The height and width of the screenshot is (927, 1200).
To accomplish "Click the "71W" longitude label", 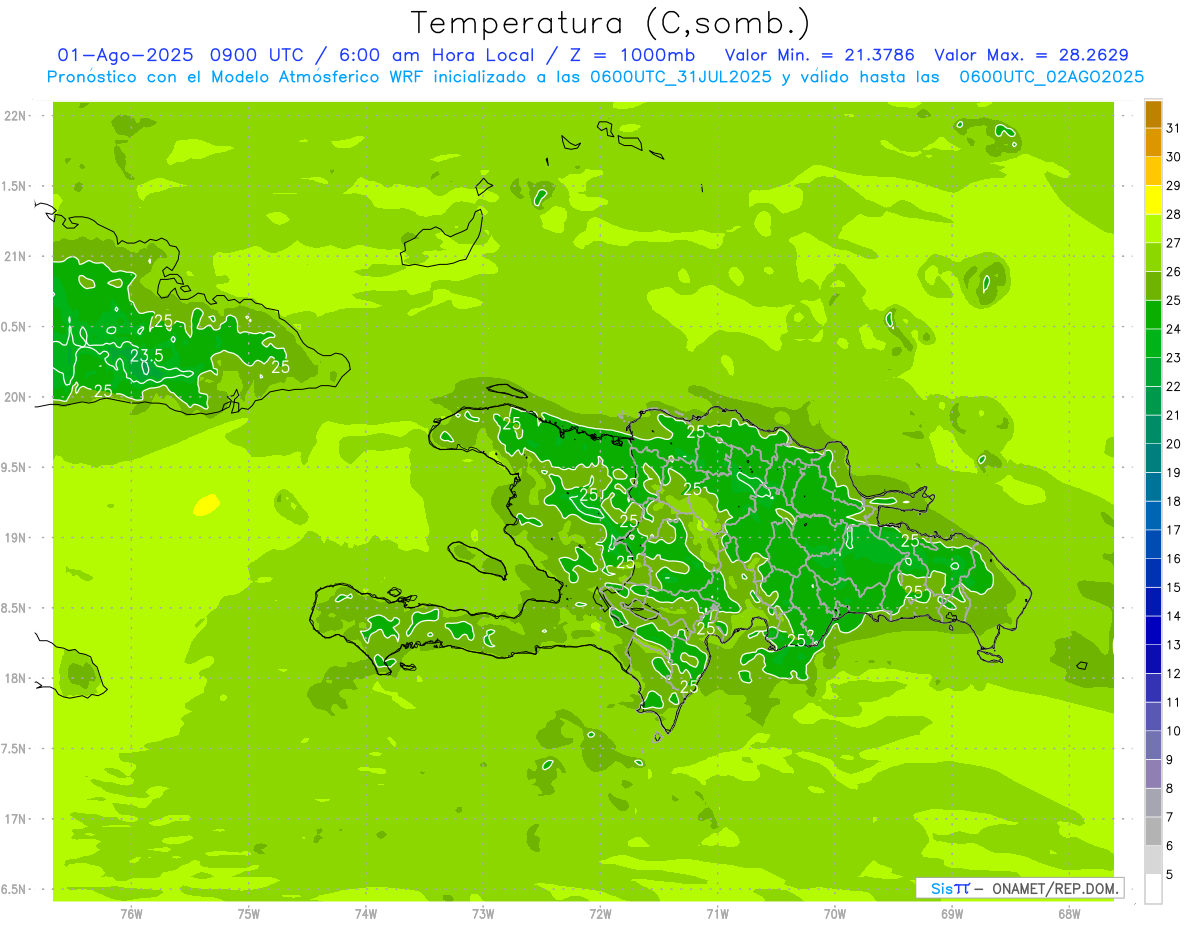I will click(x=717, y=913).
